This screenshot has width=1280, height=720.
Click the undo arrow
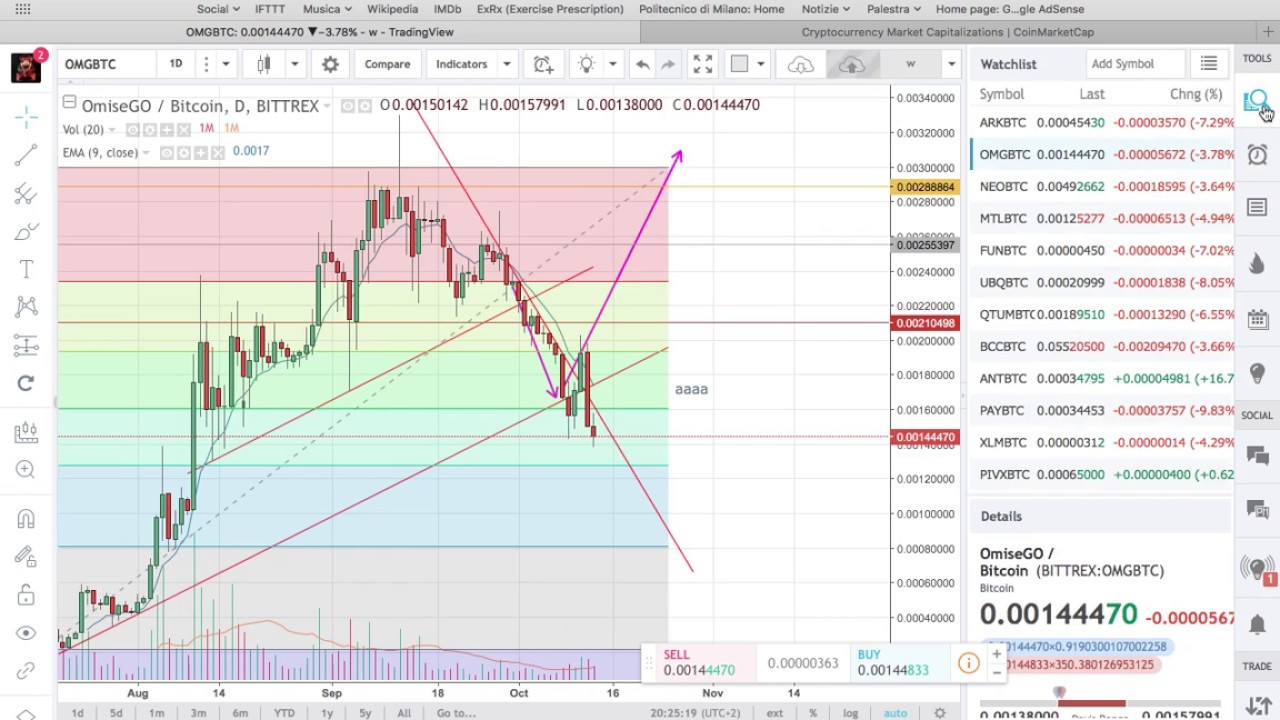(642, 64)
